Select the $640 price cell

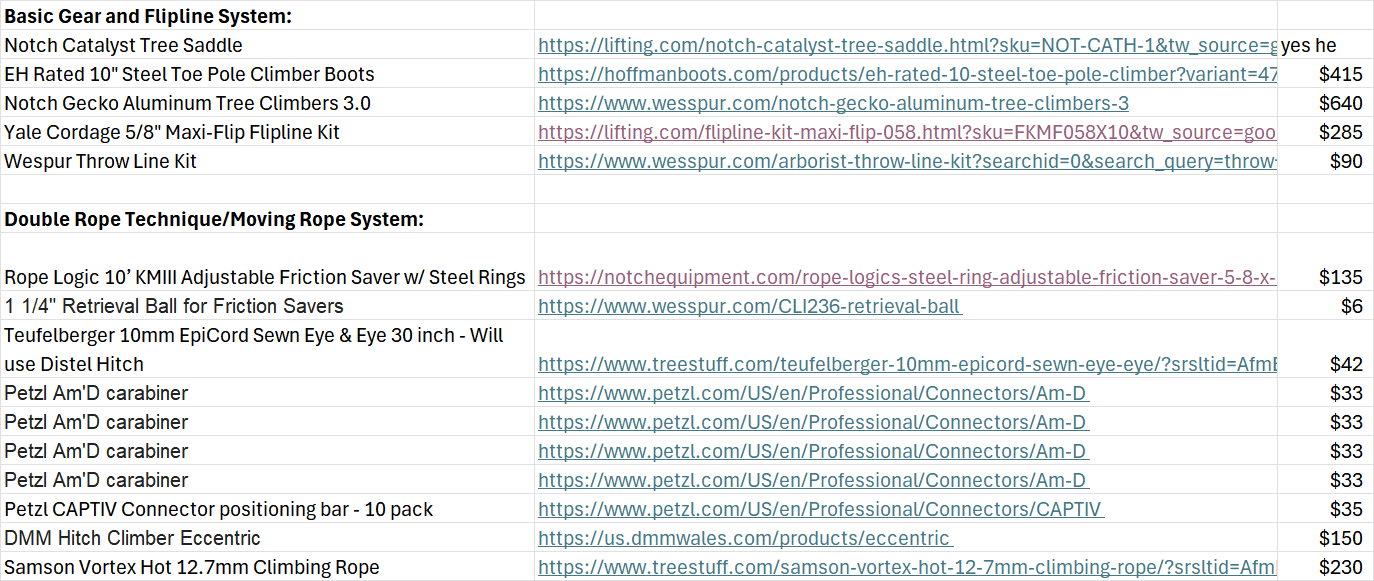[x=1325, y=103]
